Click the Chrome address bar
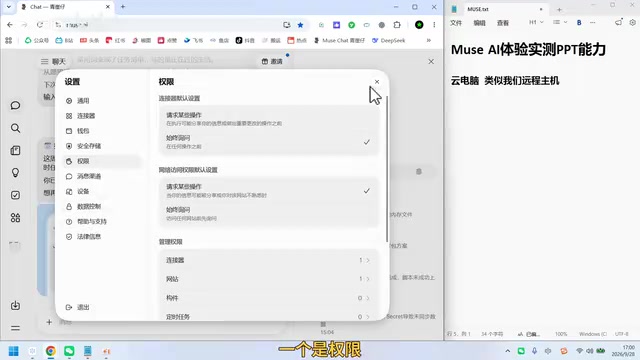640x360 pixels. tap(171, 25)
